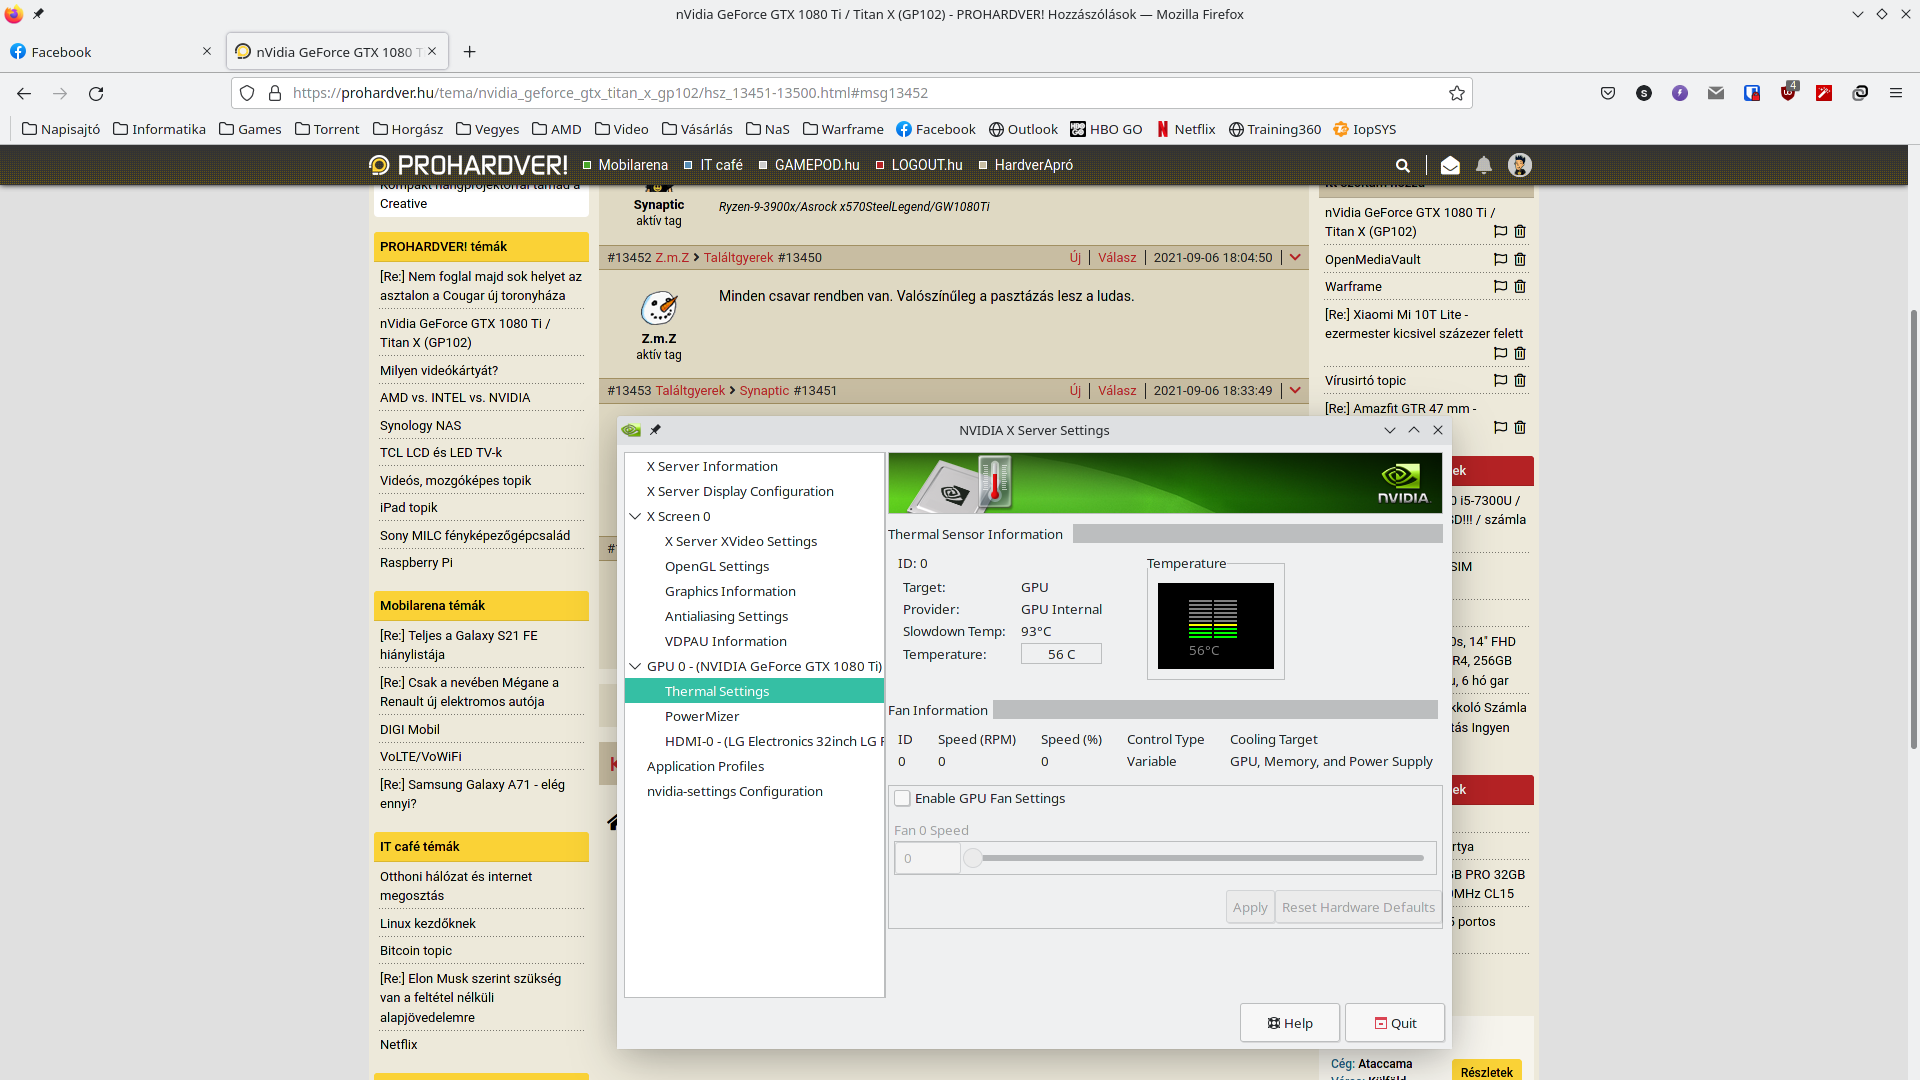Click the Pocket save icon in toolbar
The height and width of the screenshot is (1080, 1920).
pos(1608,93)
